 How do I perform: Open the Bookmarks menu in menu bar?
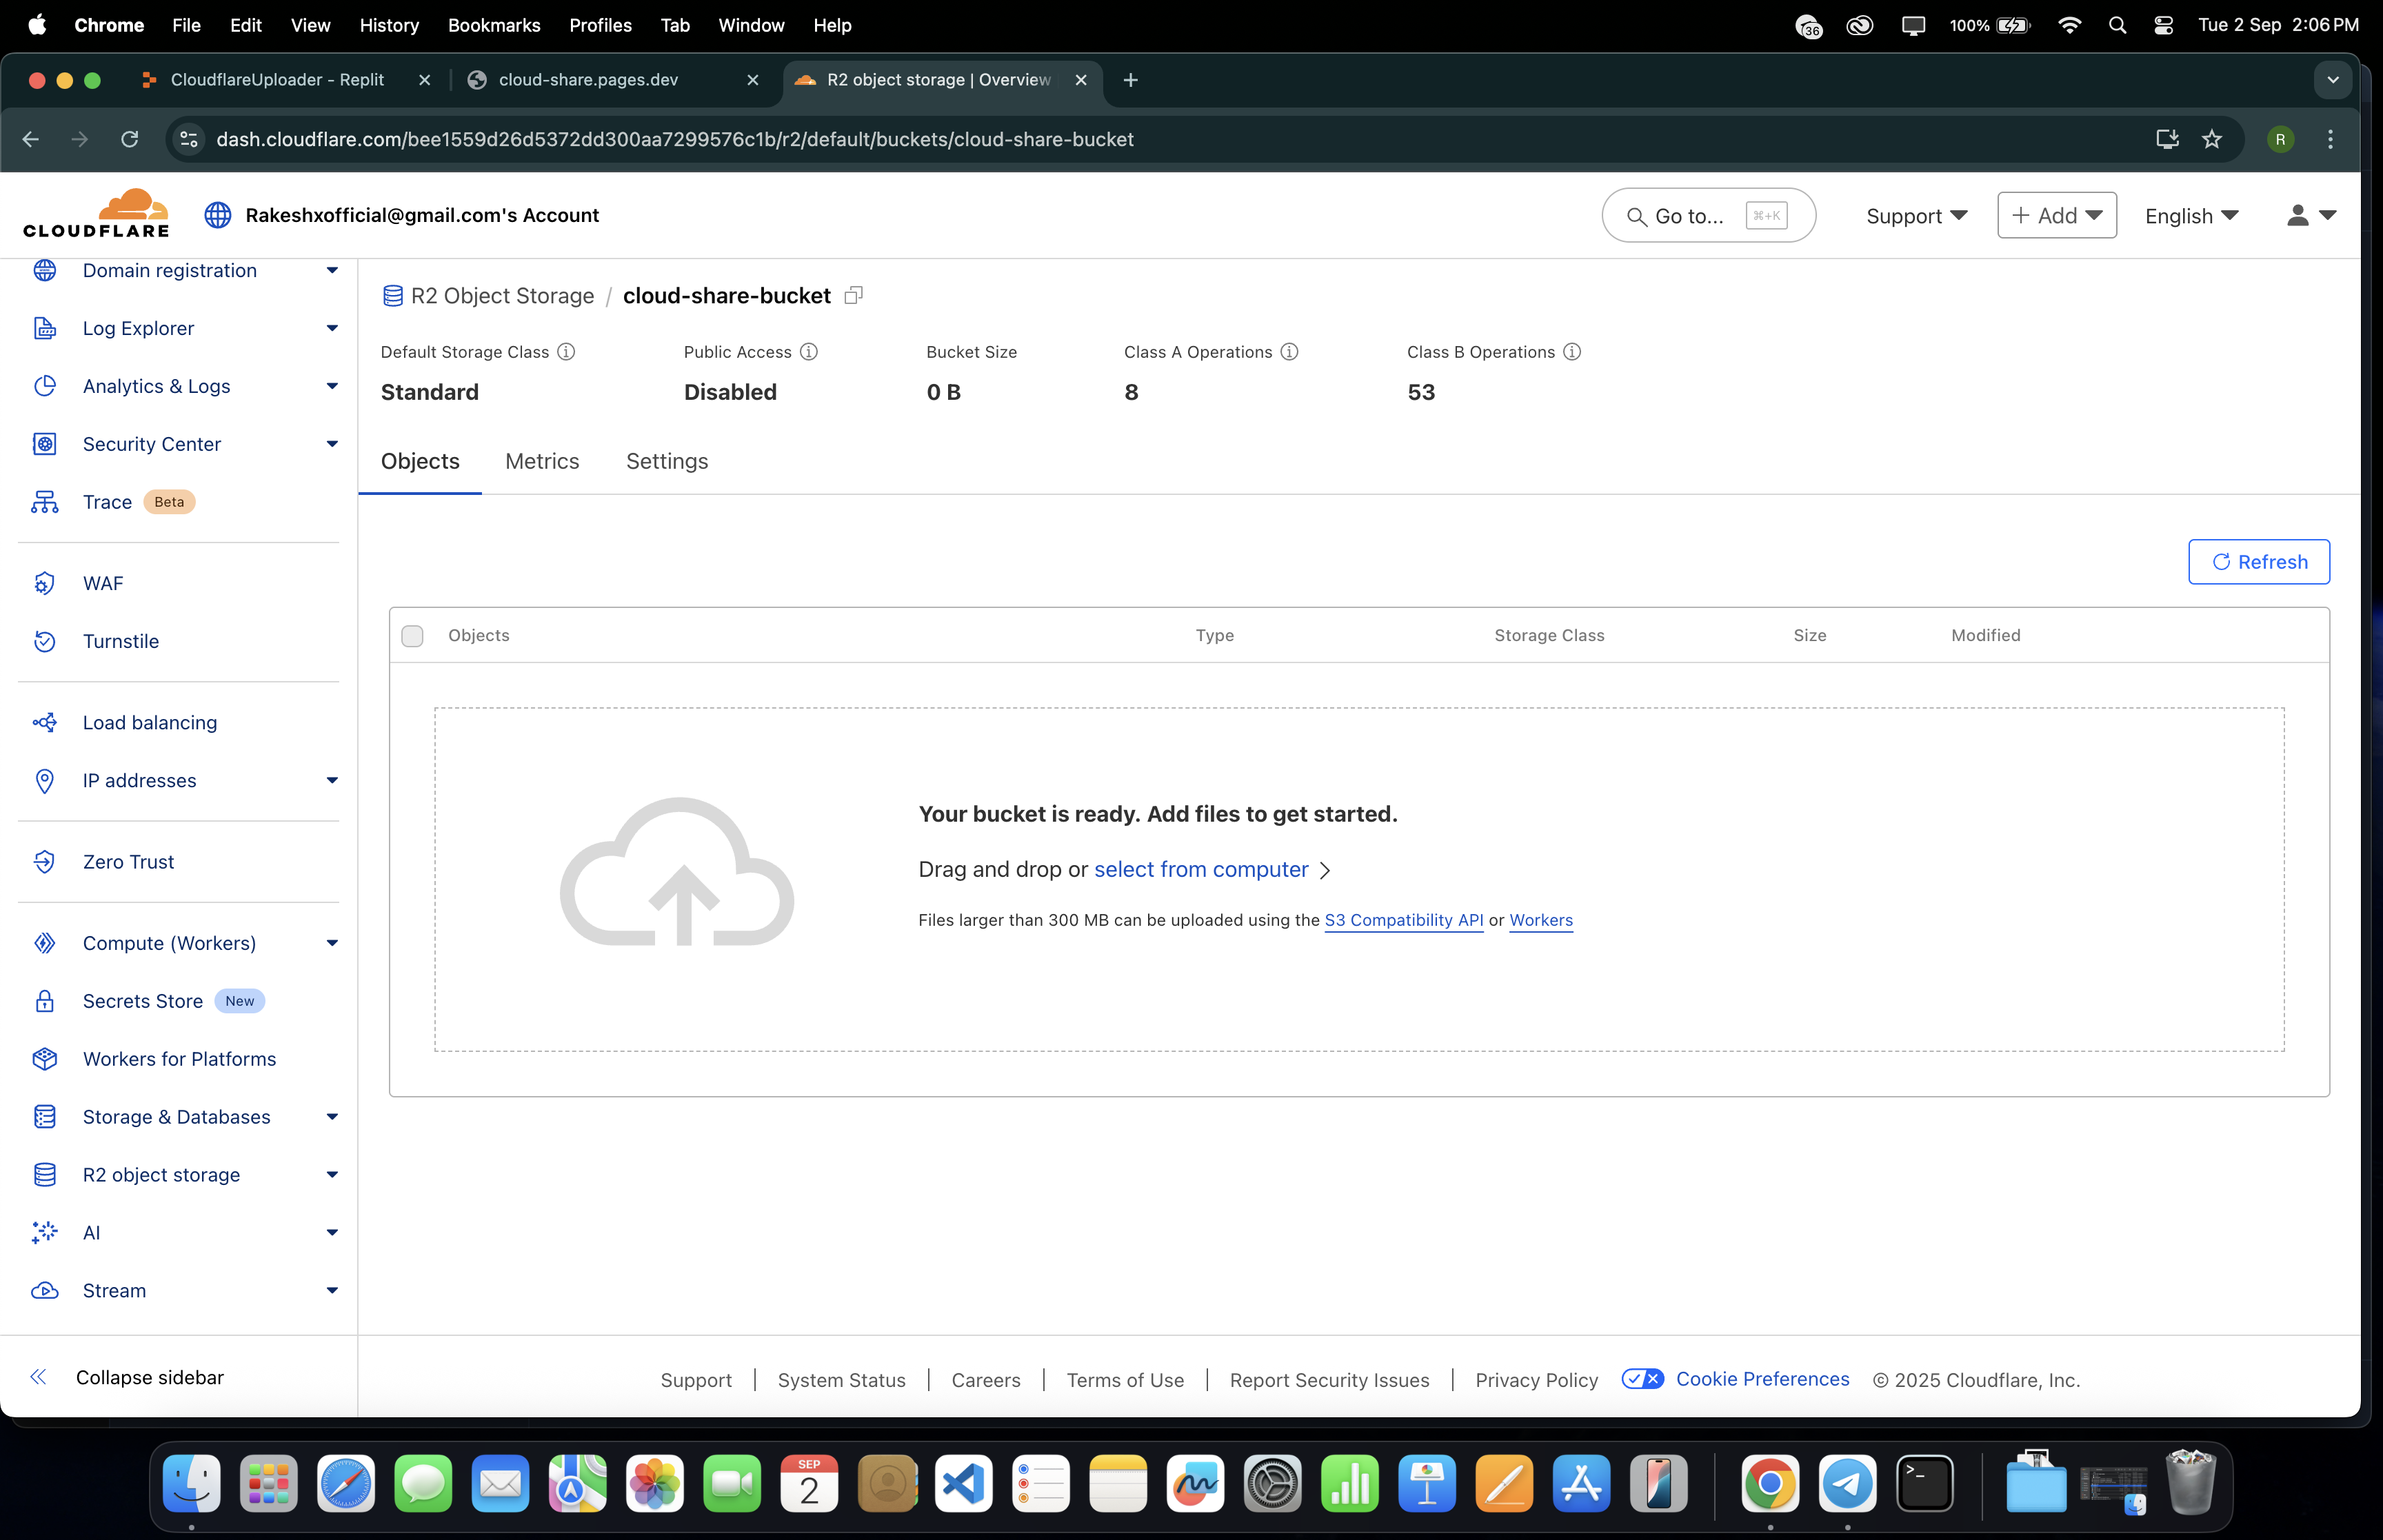click(x=494, y=25)
